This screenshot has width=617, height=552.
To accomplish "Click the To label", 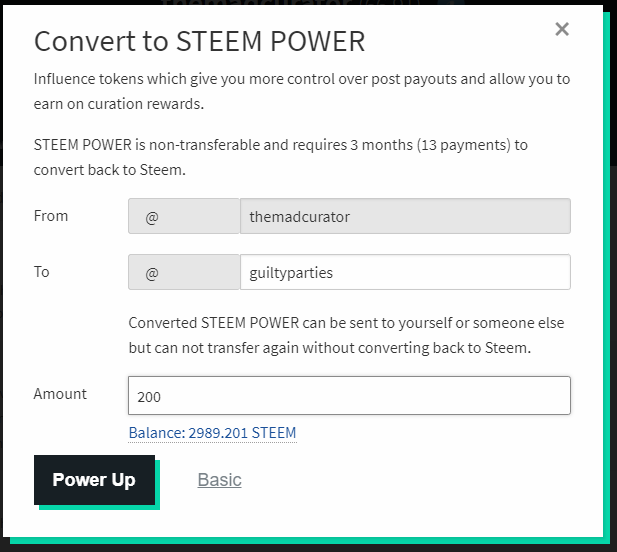I will click(42, 271).
